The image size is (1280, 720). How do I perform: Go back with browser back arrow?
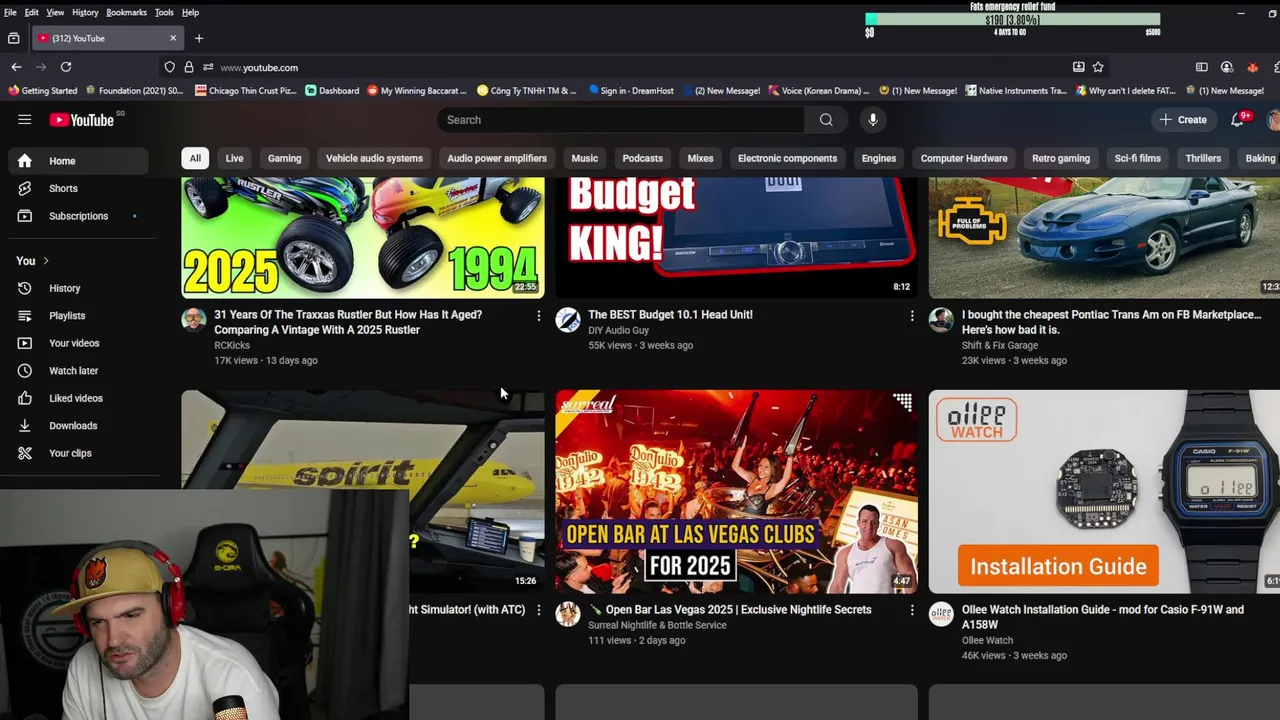(x=16, y=67)
